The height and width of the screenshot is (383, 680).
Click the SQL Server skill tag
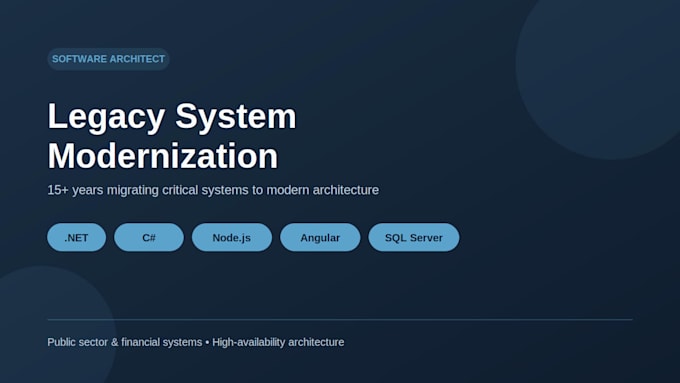click(x=414, y=237)
